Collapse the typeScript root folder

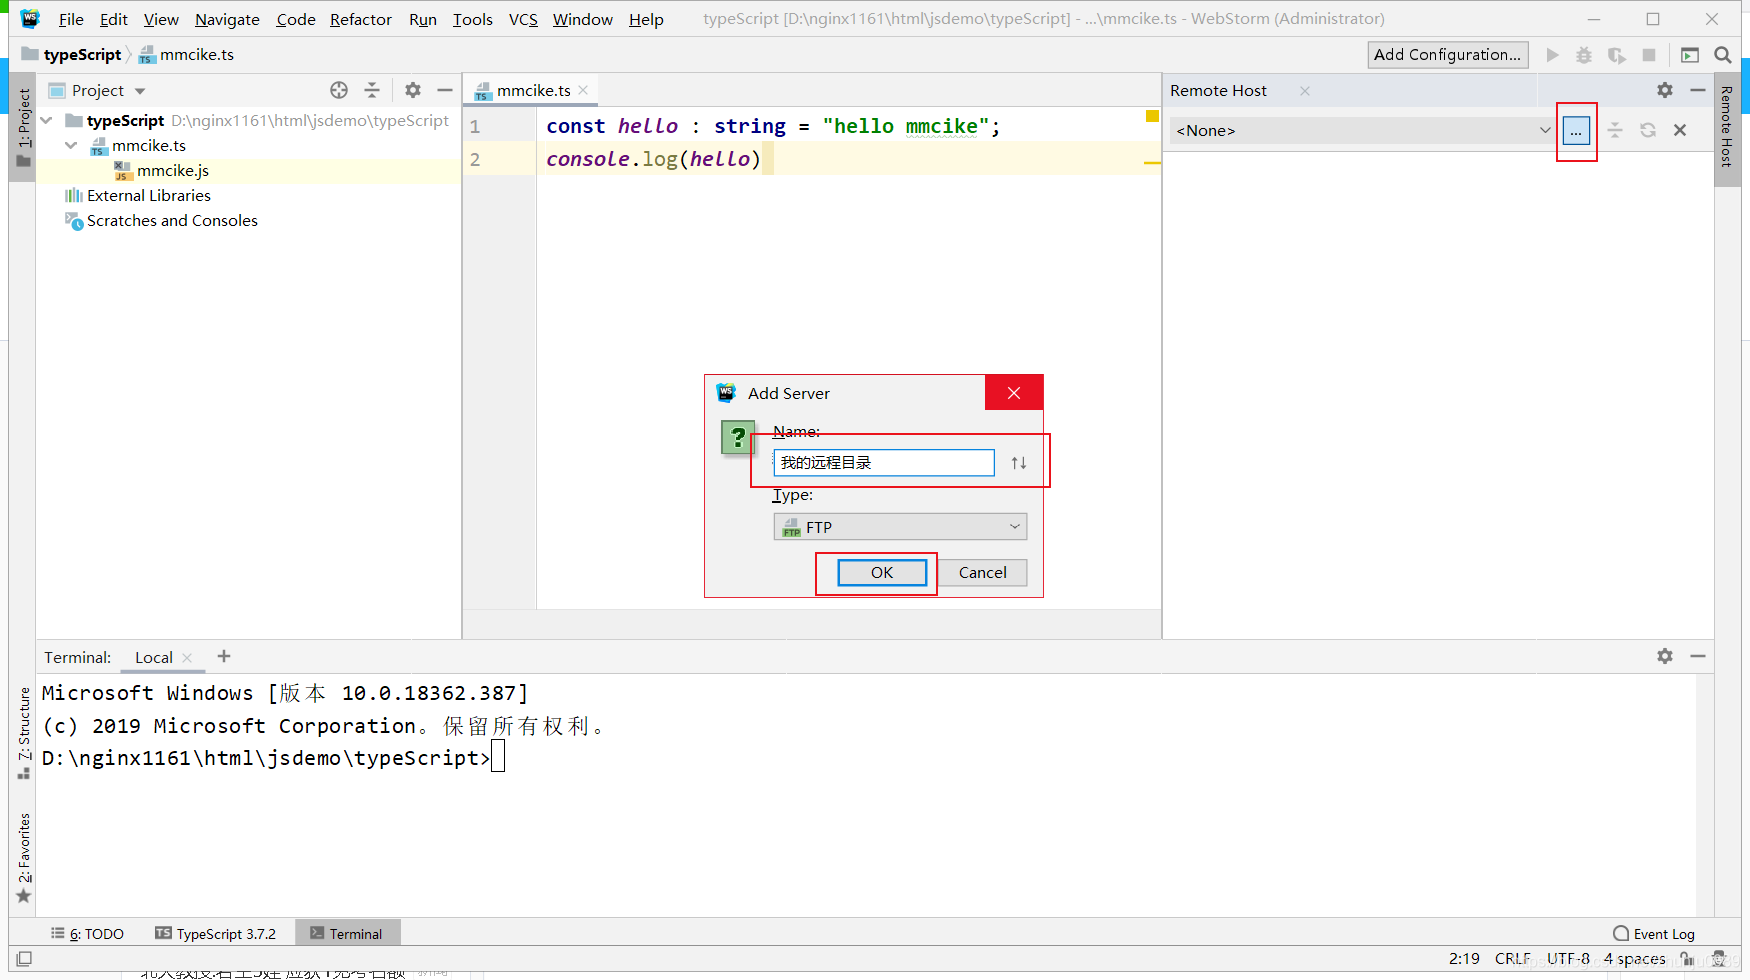46,121
